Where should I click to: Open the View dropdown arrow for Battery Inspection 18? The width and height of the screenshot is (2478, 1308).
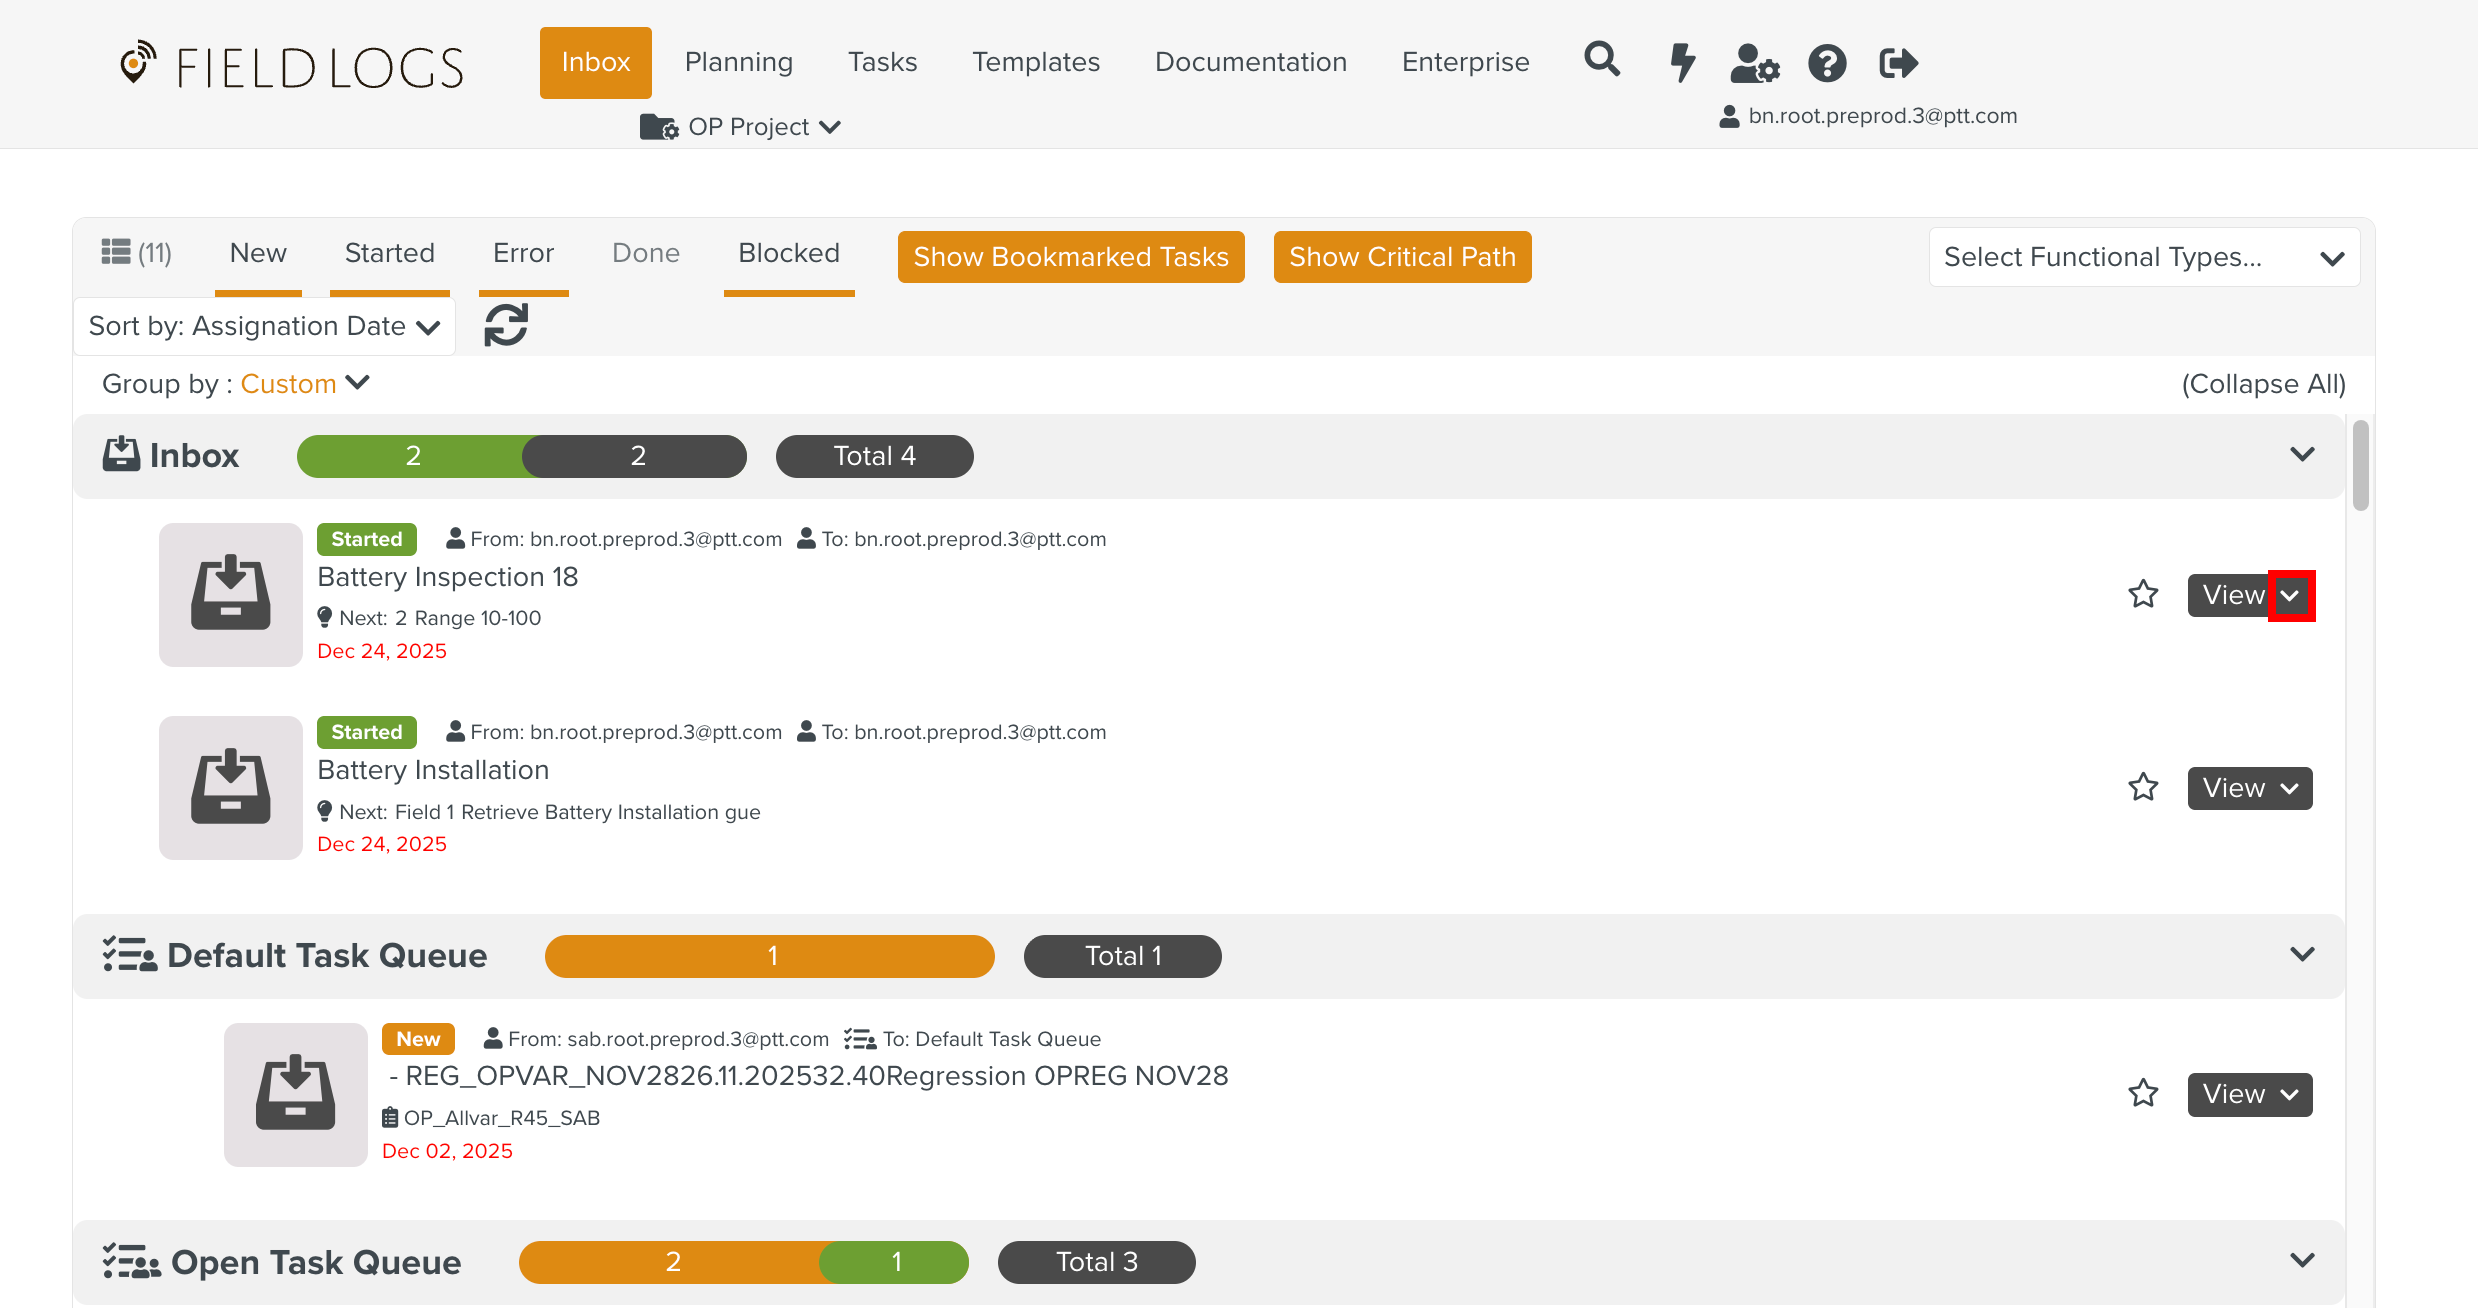pos(2290,596)
